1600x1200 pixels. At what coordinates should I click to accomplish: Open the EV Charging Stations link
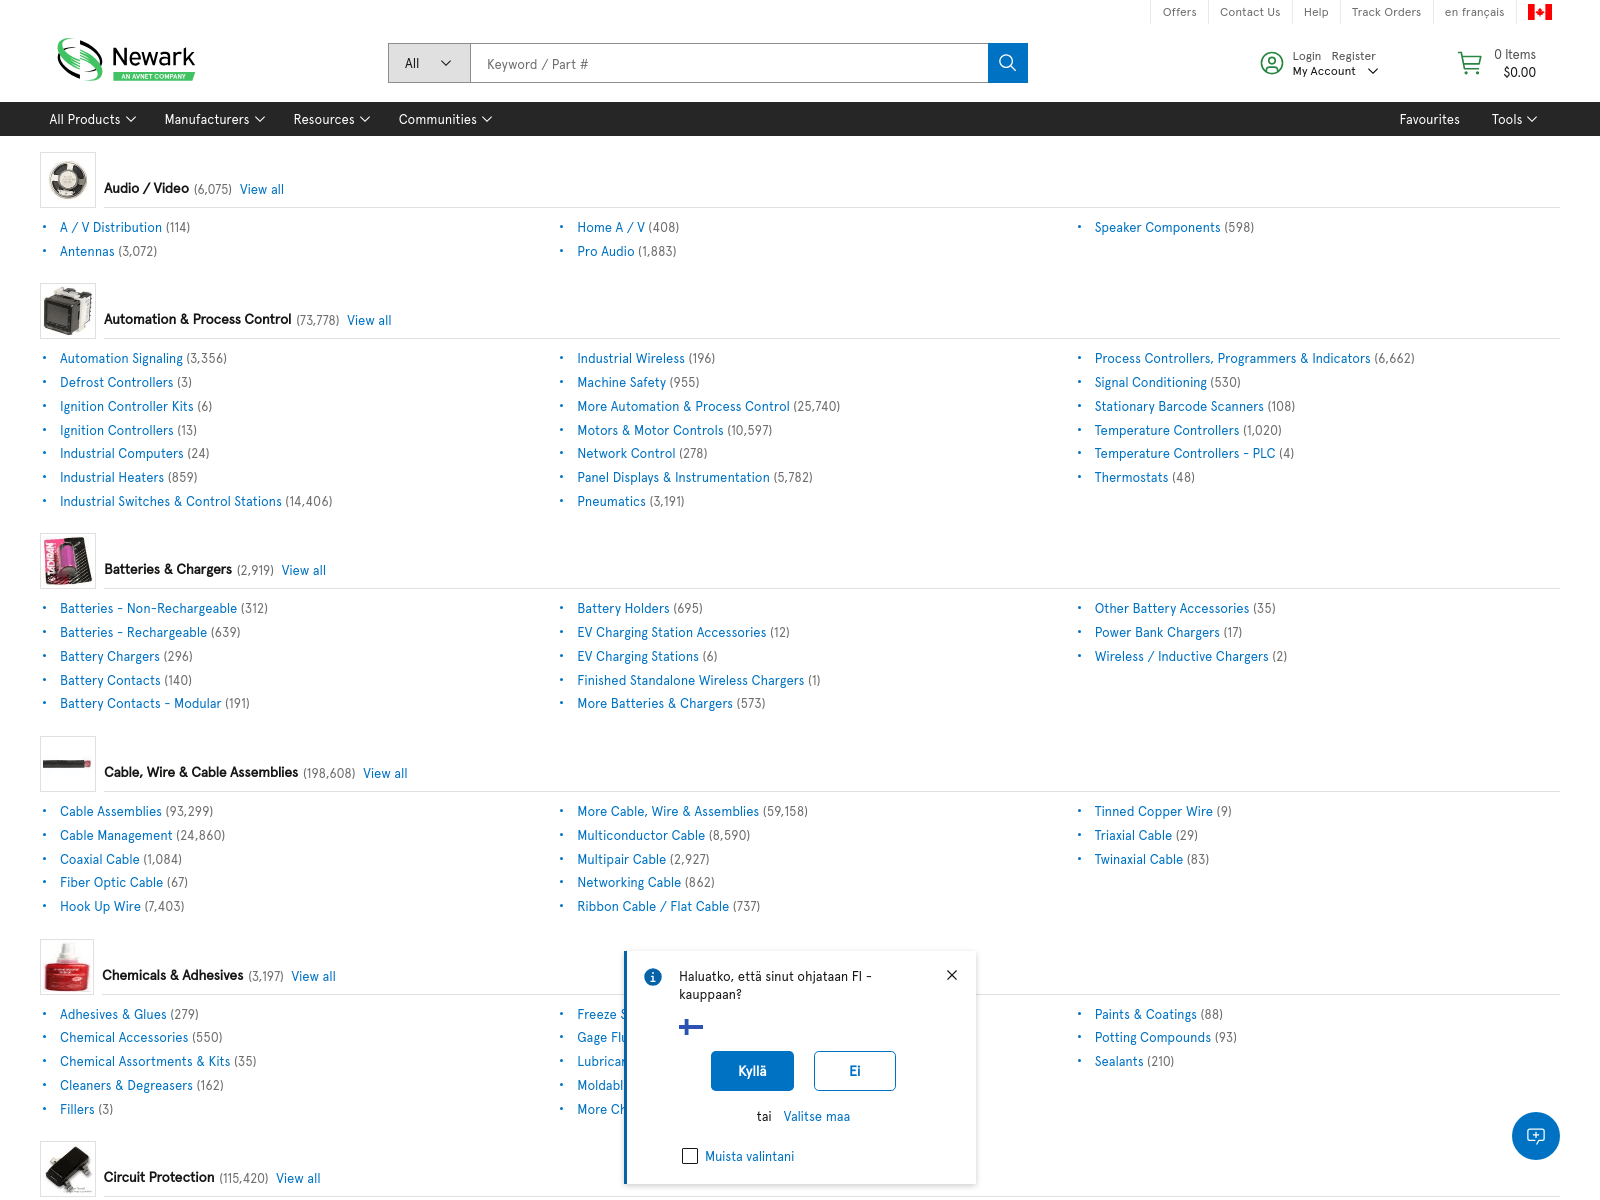tap(638, 656)
